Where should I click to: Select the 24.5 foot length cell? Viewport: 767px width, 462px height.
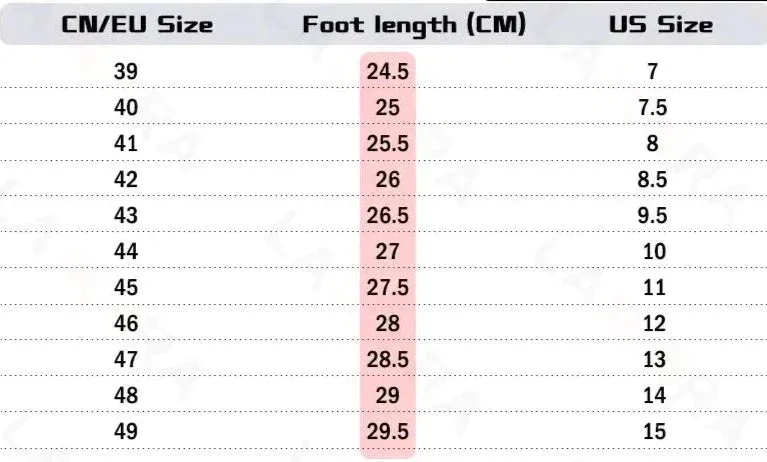(x=387, y=72)
